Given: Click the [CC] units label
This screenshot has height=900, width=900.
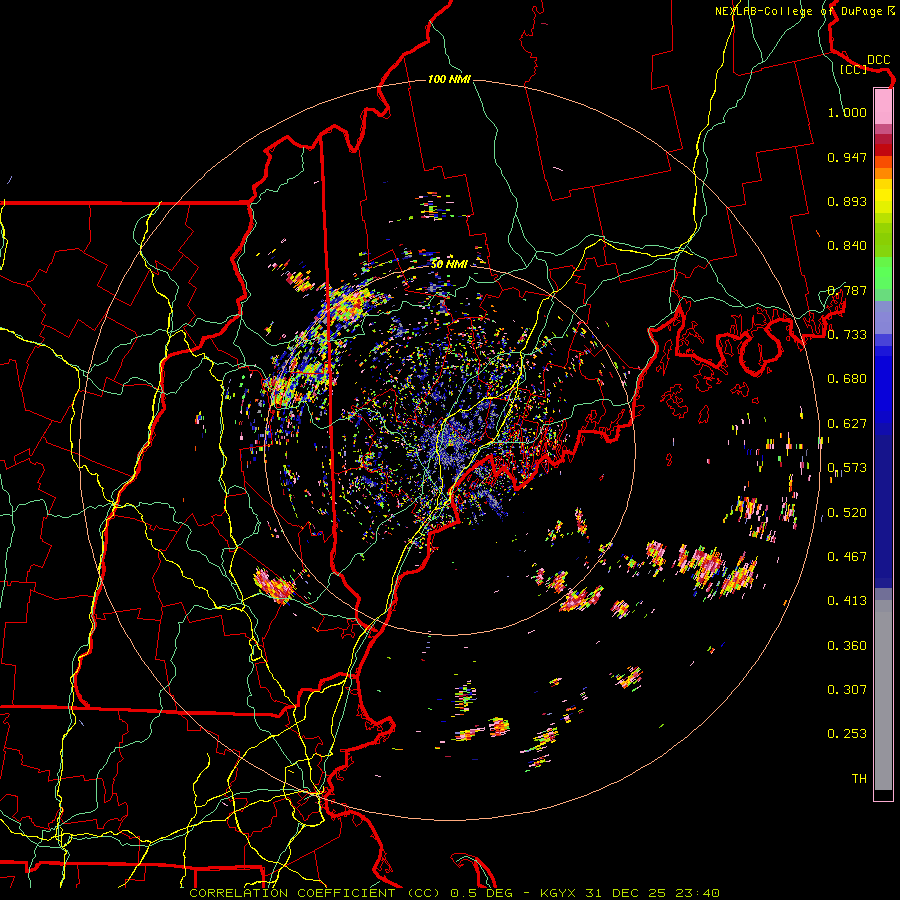Looking at the screenshot, I should pyautogui.click(x=853, y=69).
